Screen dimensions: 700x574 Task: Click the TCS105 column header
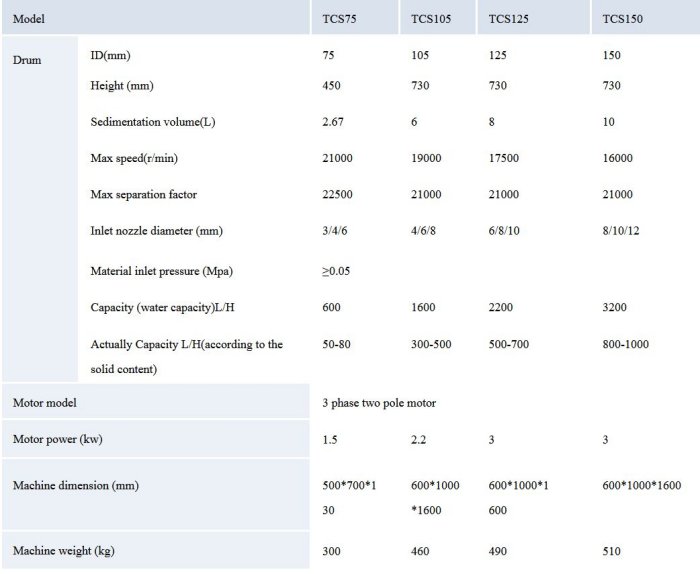pos(430,19)
